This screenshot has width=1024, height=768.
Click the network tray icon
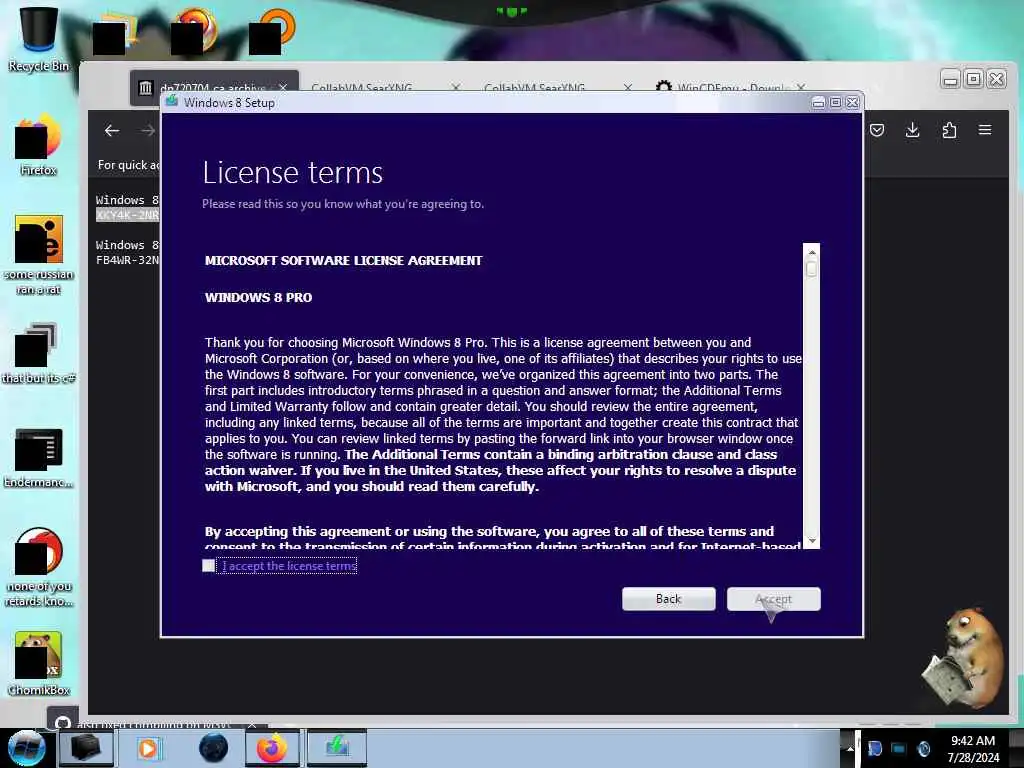899,748
